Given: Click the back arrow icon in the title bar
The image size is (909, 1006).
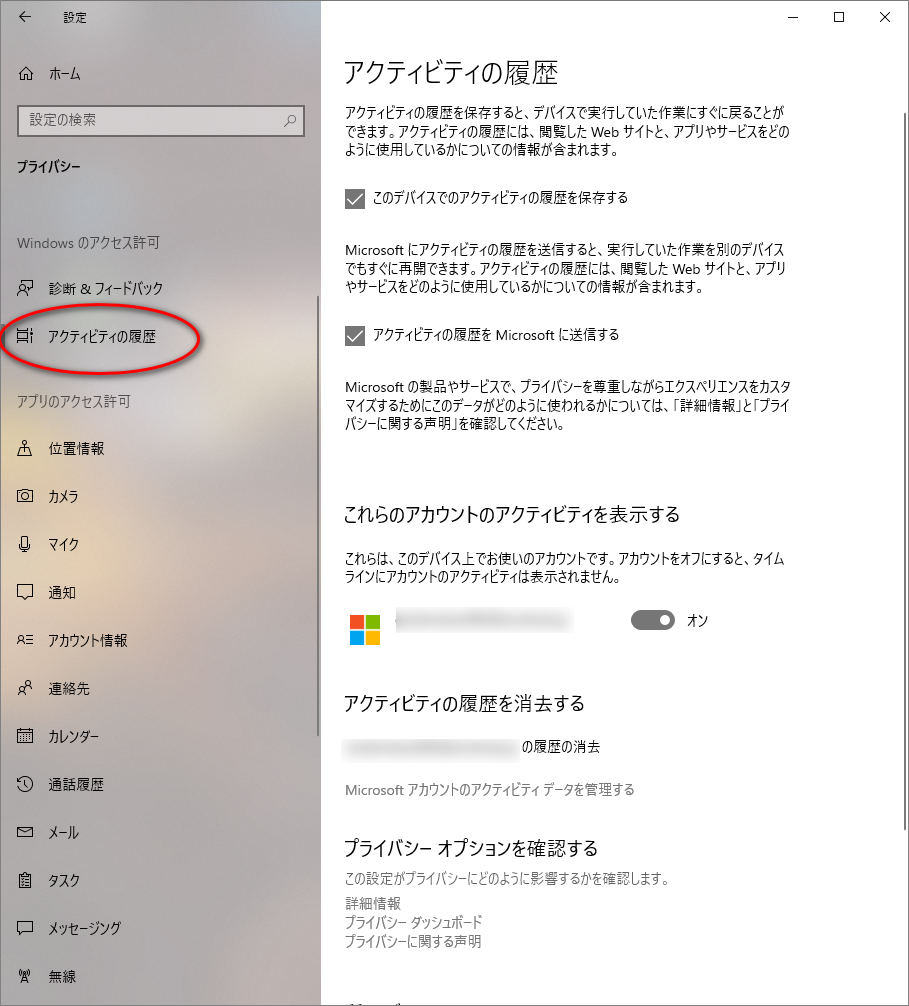Looking at the screenshot, I should (25, 17).
